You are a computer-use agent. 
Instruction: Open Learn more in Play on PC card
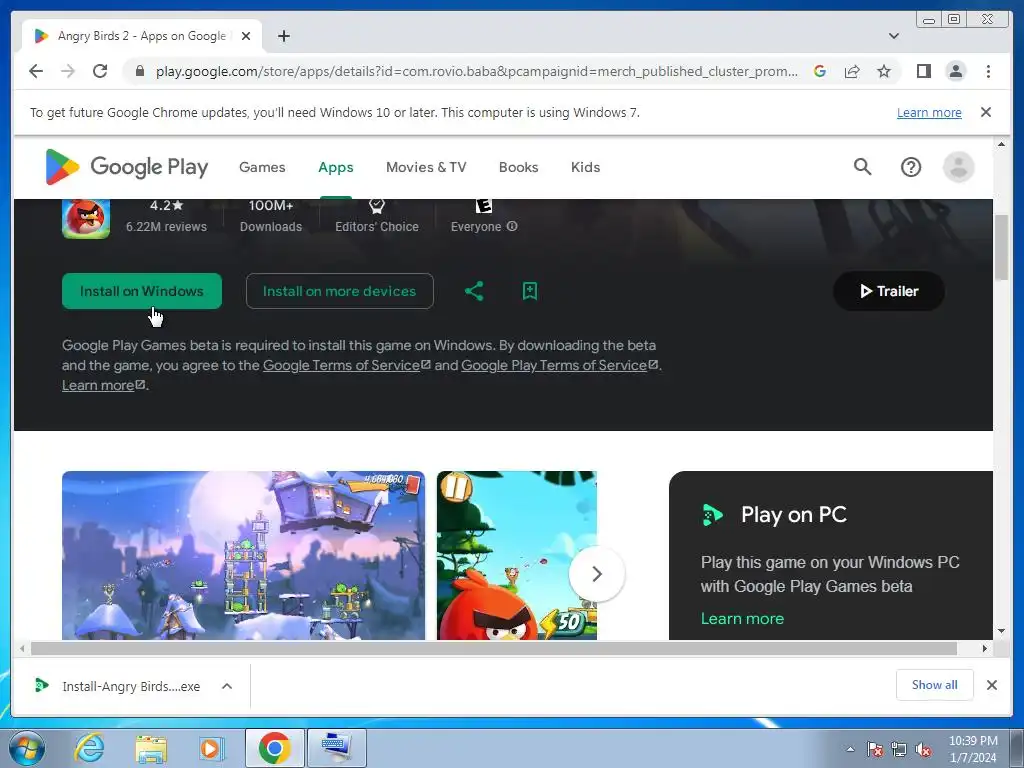(742, 618)
